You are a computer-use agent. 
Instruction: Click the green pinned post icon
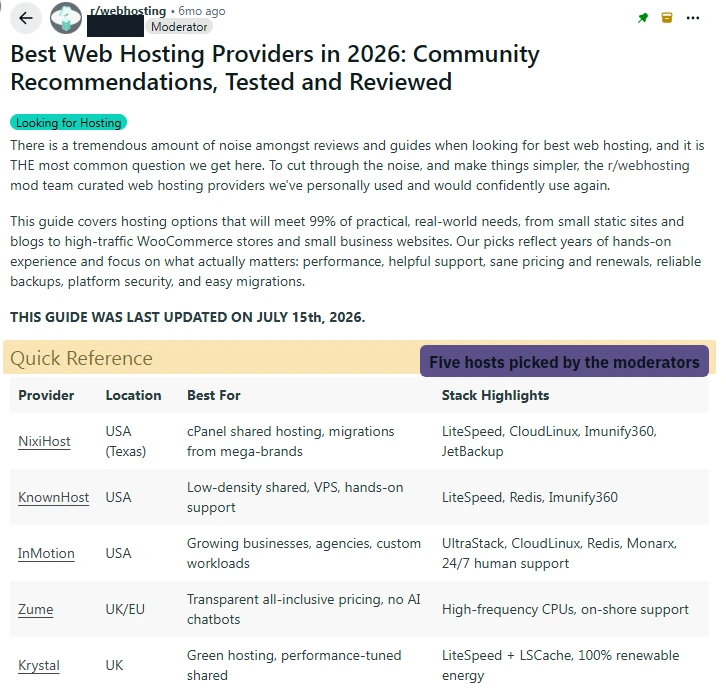click(x=643, y=18)
